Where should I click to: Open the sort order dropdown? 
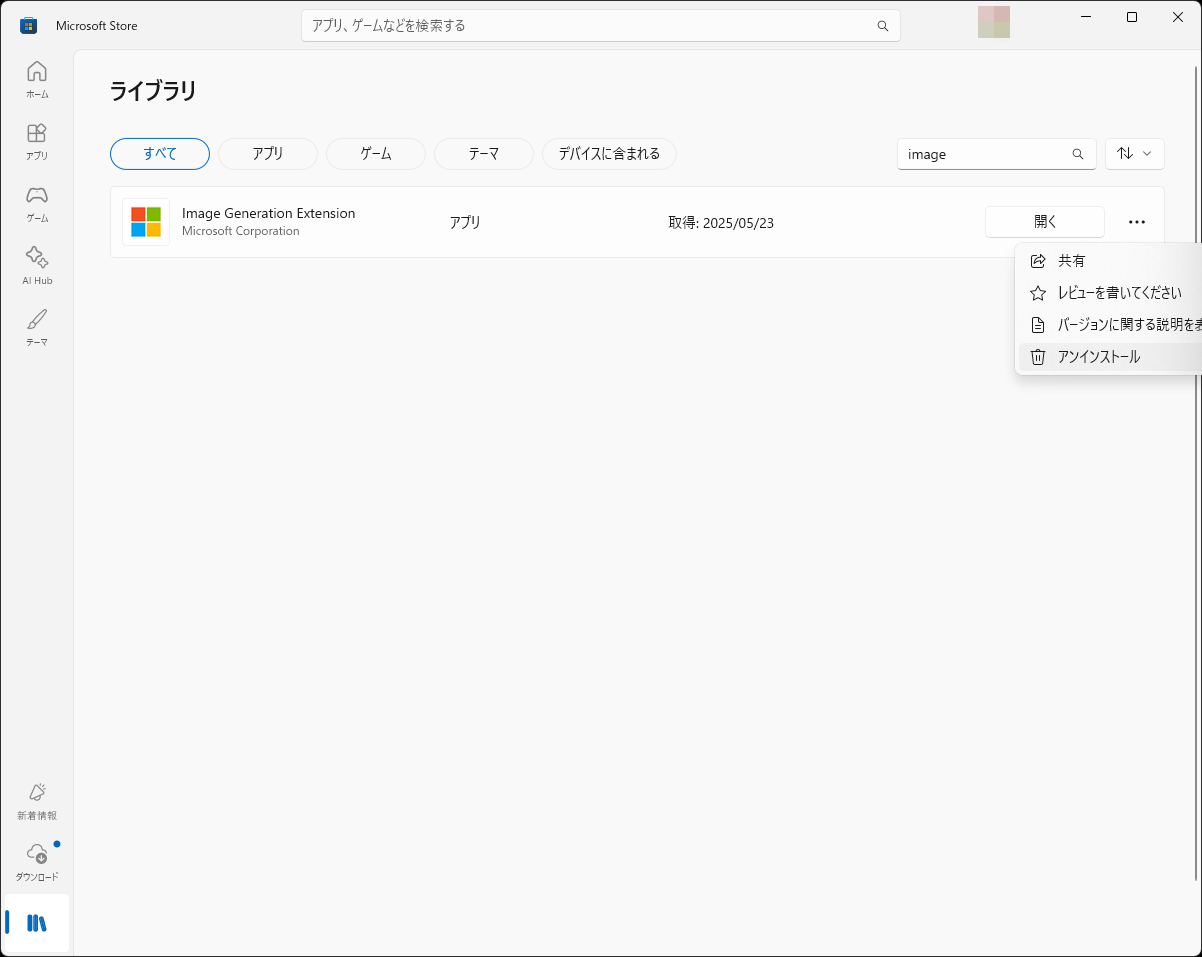pyautogui.click(x=1135, y=154)
